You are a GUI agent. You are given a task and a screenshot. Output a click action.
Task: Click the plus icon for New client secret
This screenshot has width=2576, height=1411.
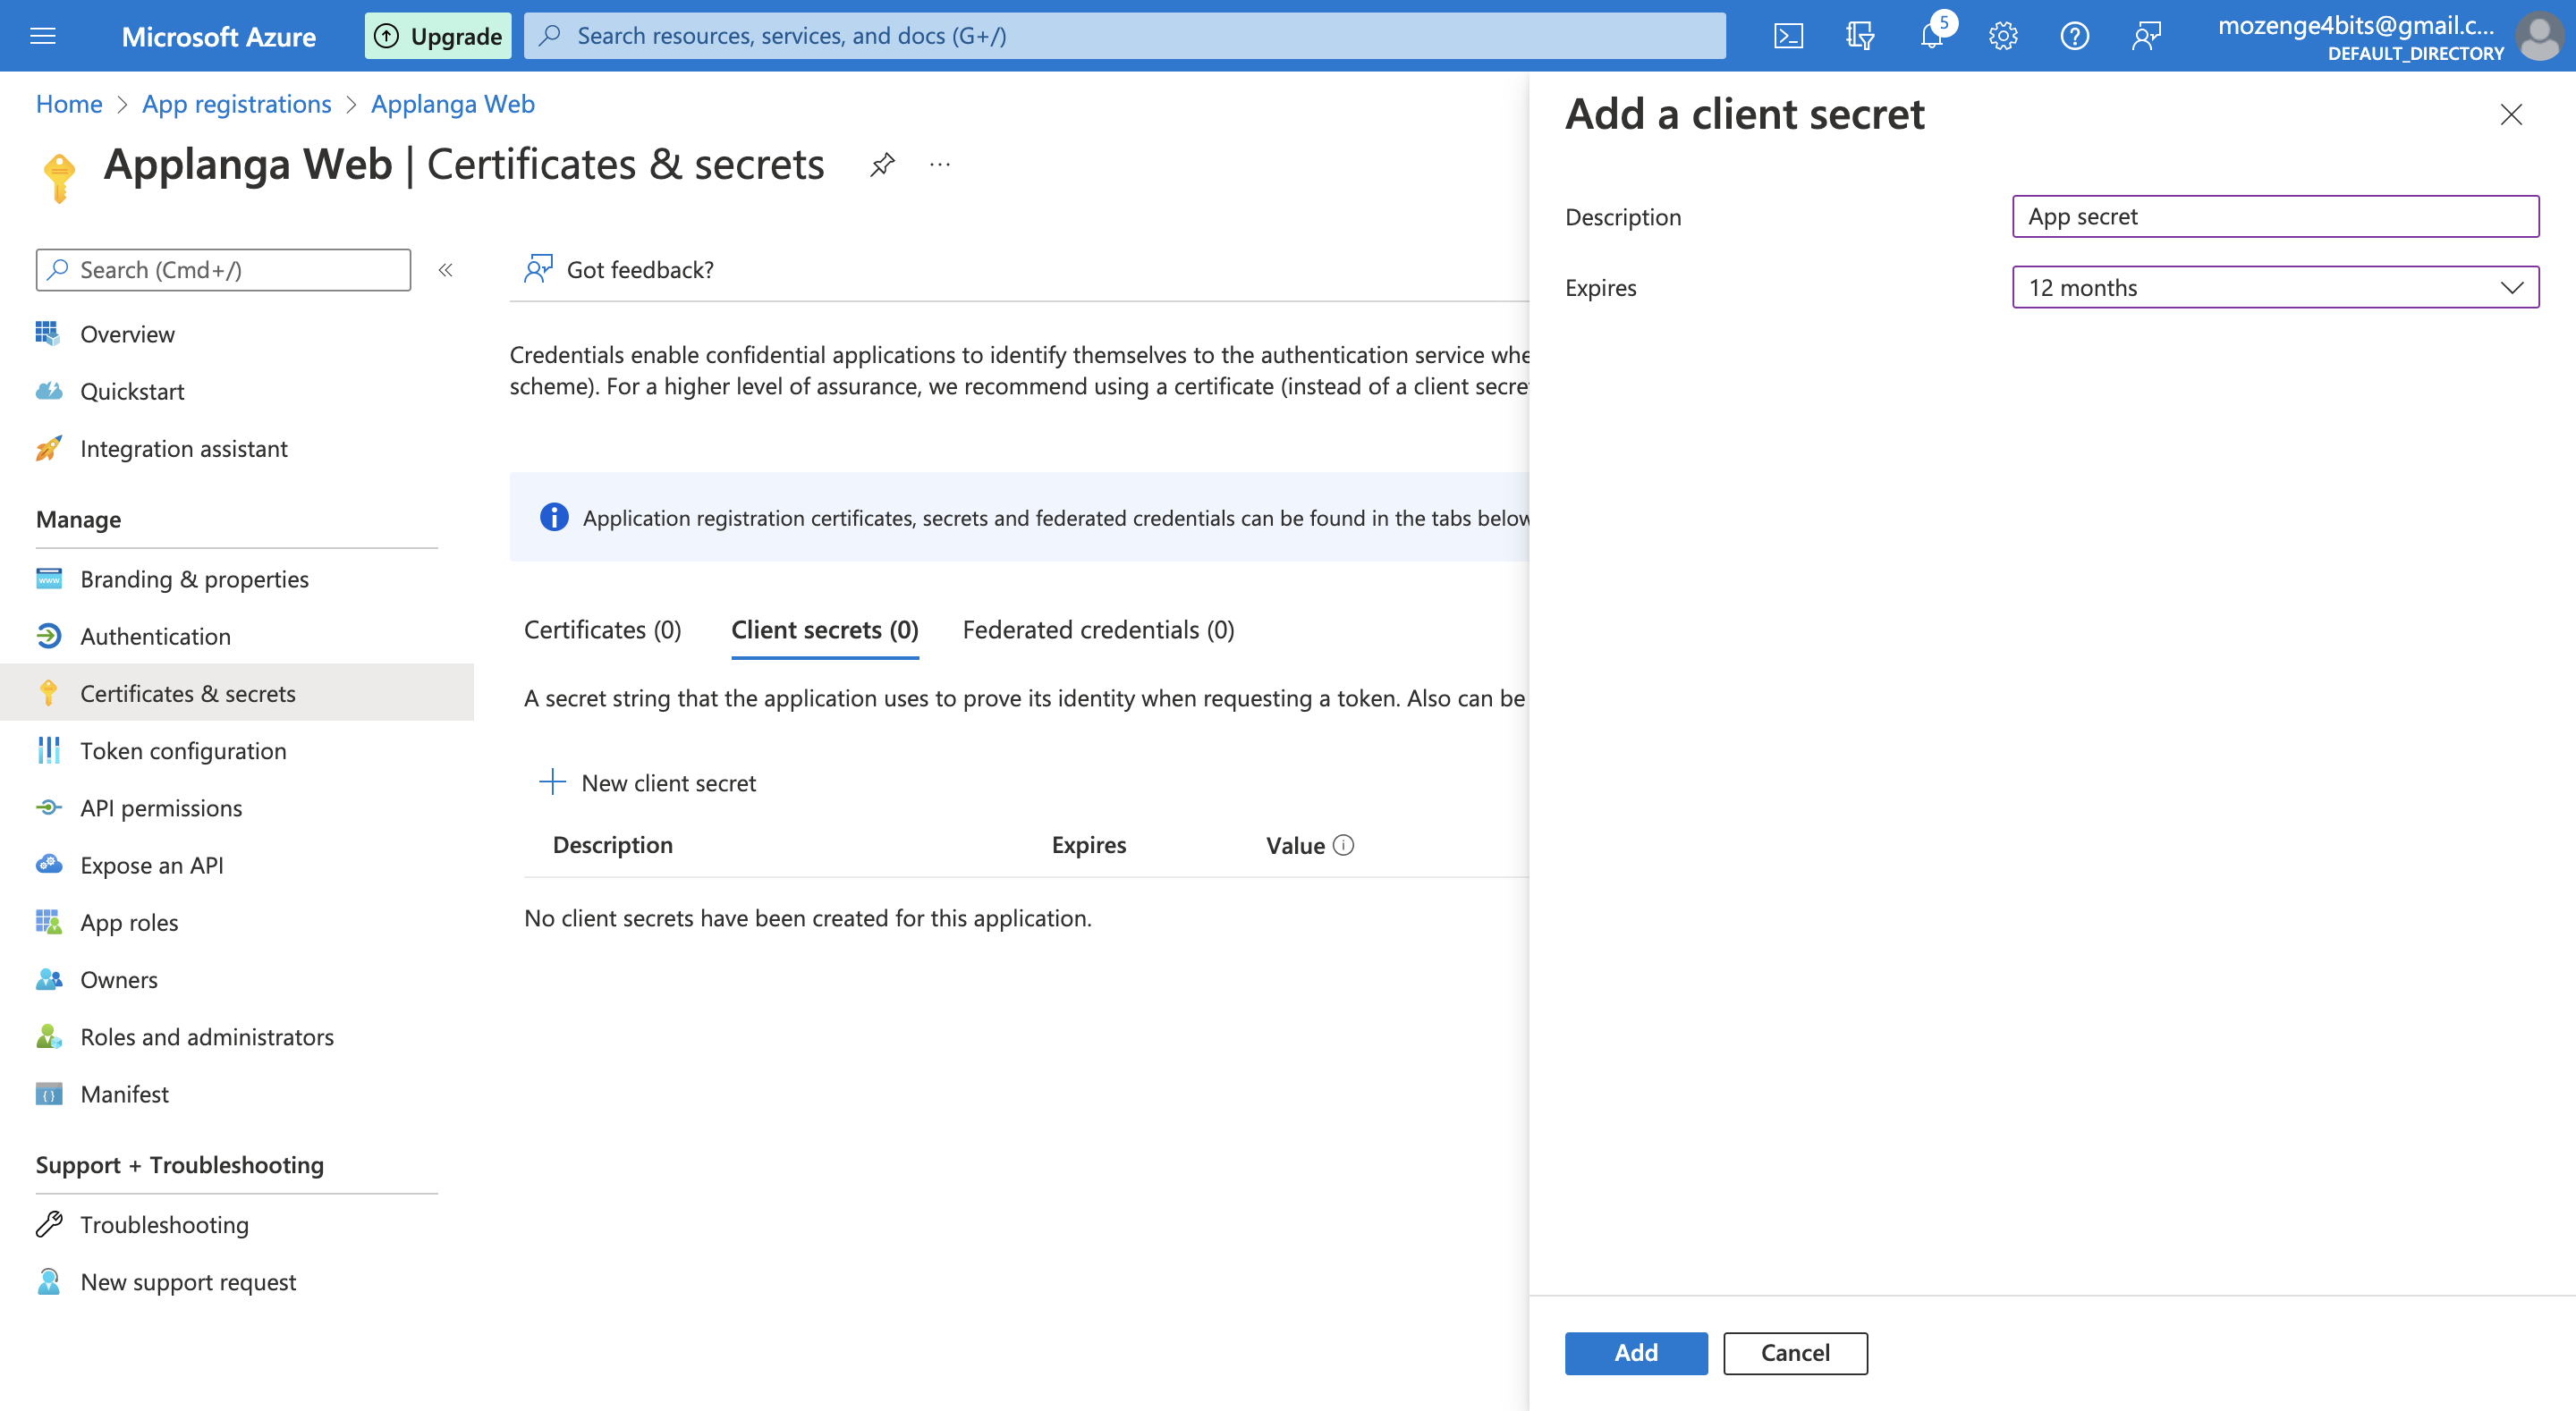[x=552, y=782]
